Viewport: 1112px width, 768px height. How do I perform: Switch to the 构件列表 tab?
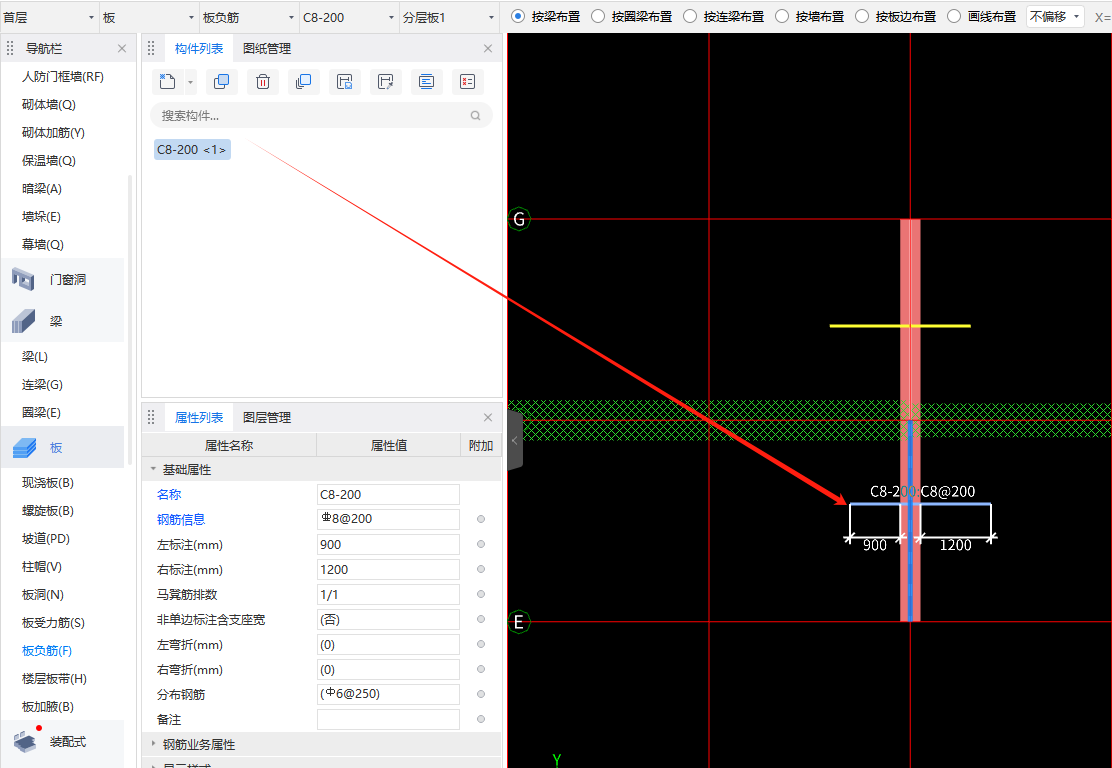point(199,48)
